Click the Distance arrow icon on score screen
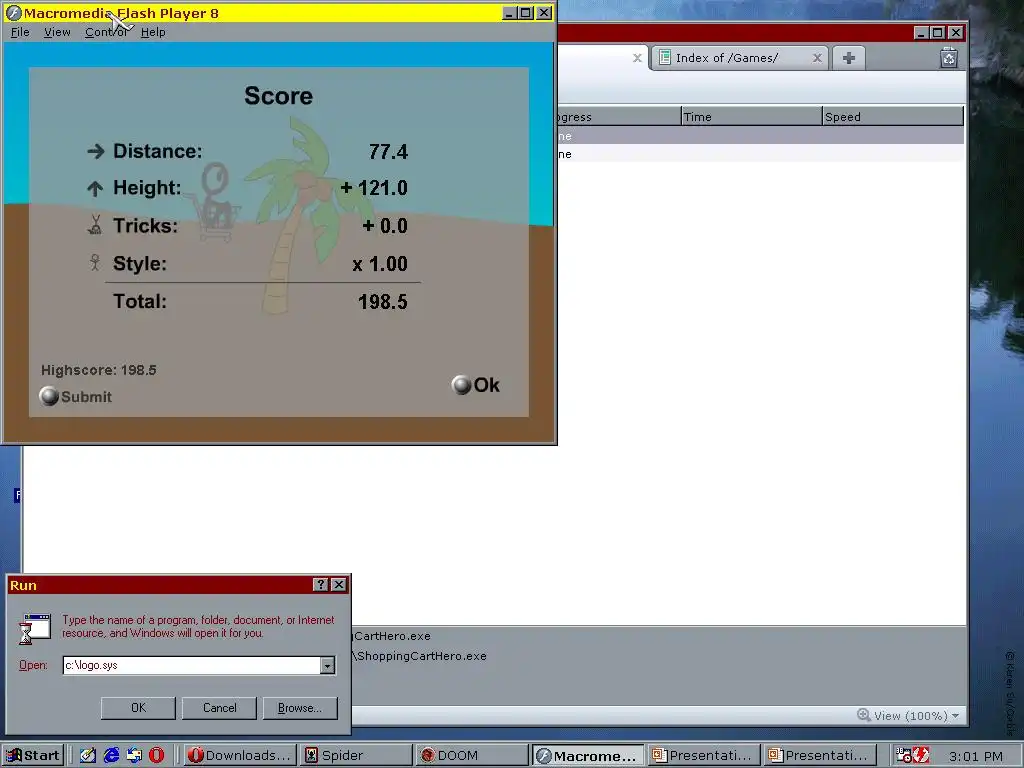Viewport: 1024px width, 768px height. pyautogui.click(x=96, y=152)
